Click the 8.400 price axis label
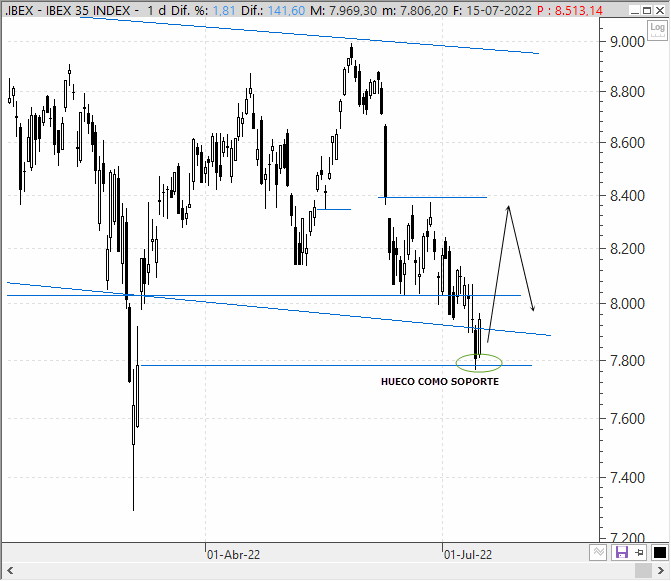 (627, 196)
